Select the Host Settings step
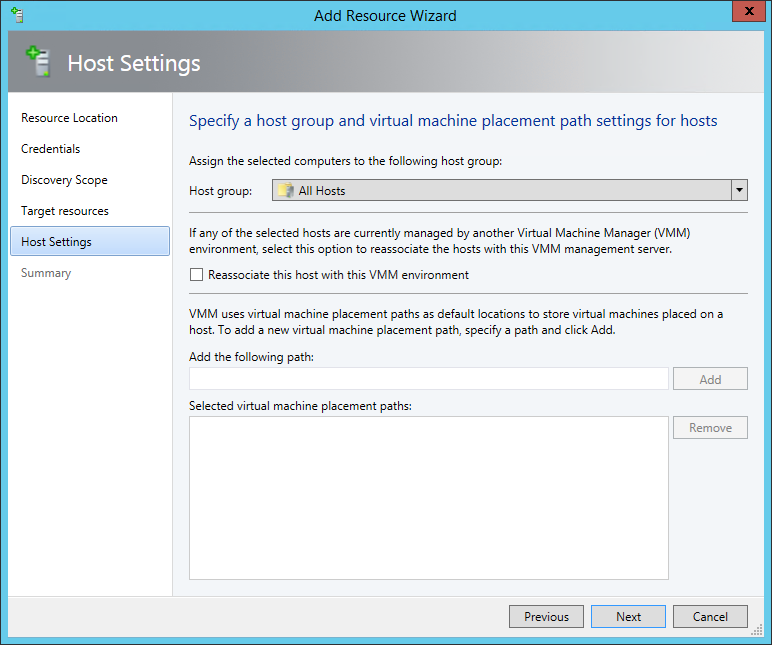This screenshot has width=772, height=645. [90, 241]
